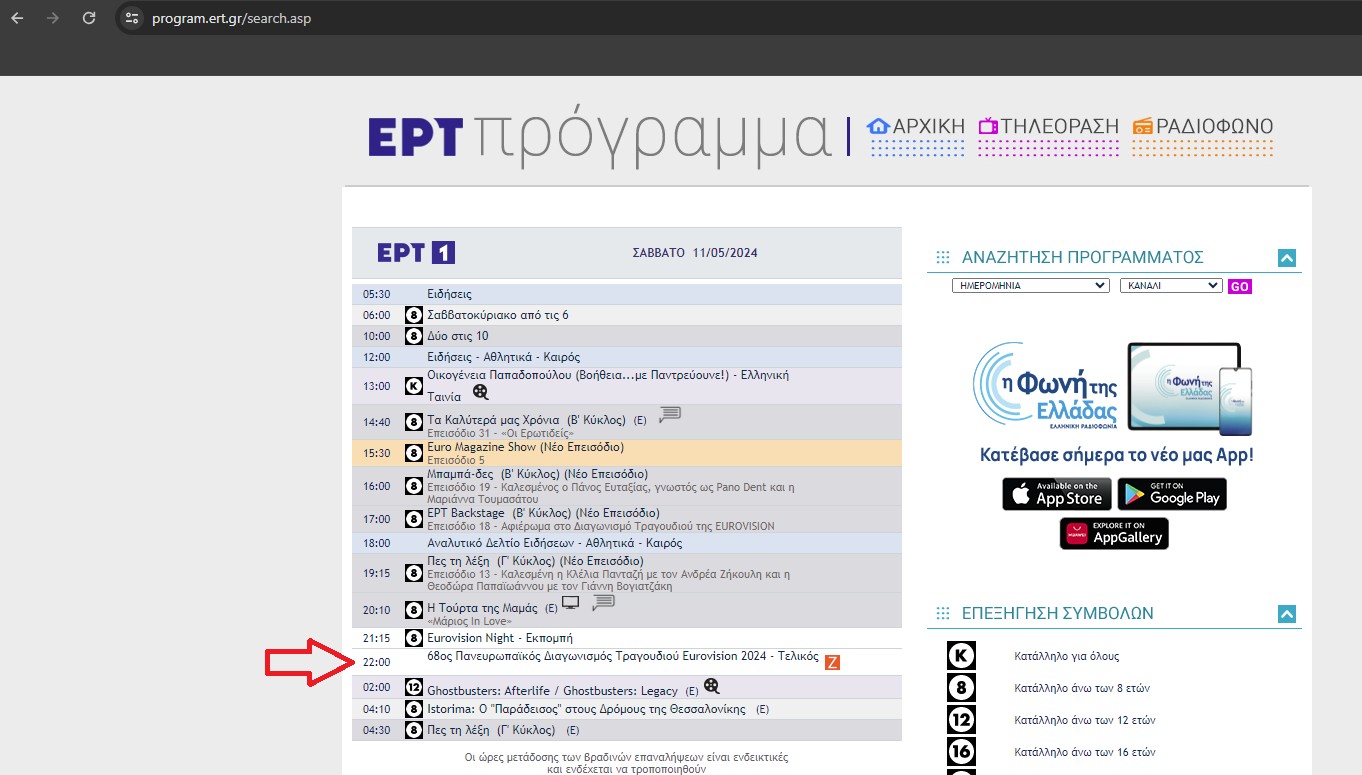Viewport: 1362px width, 775px height.
Task: Click Αναλυτικό Δελτίο Ειδήσεων - Αθλητικά - Καιρός
Action: (555, 543)
